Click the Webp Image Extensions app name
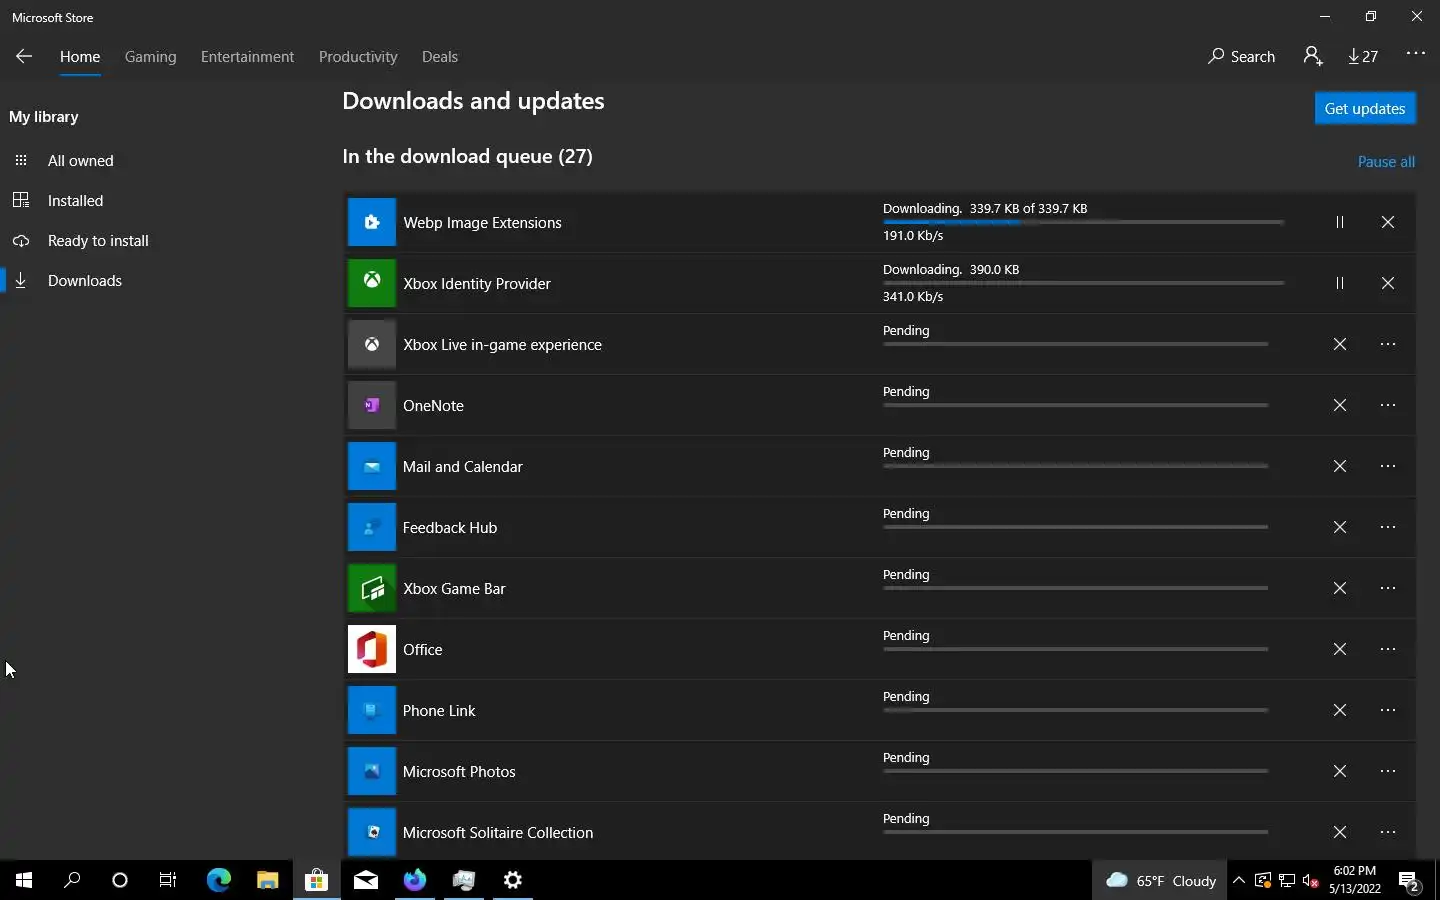Image resolution: width=1440 pixels, height=900 pixels. click(x=482, y=223)
